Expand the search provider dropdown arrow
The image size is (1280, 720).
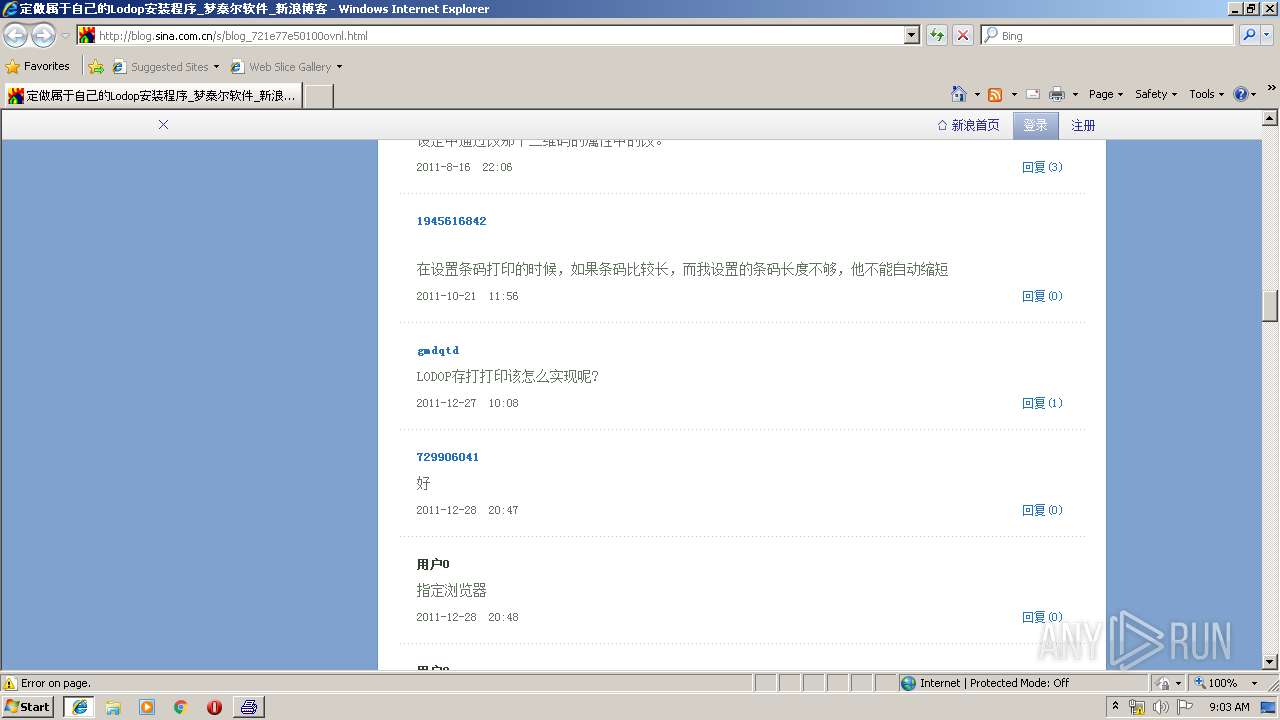(x=1267, y=35)
